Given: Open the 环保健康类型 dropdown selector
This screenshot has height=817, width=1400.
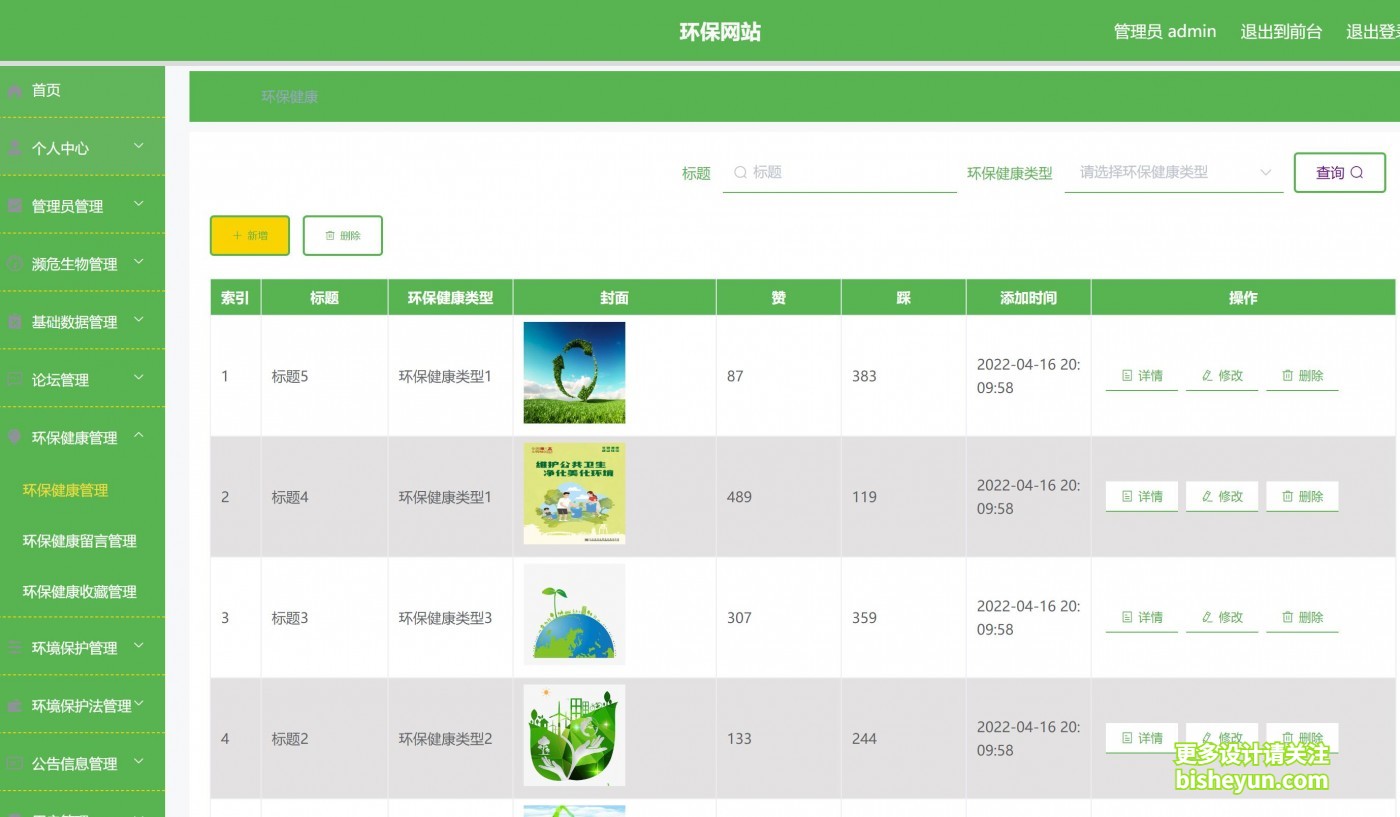Looking at the screenshot, I should point(1173,172).
